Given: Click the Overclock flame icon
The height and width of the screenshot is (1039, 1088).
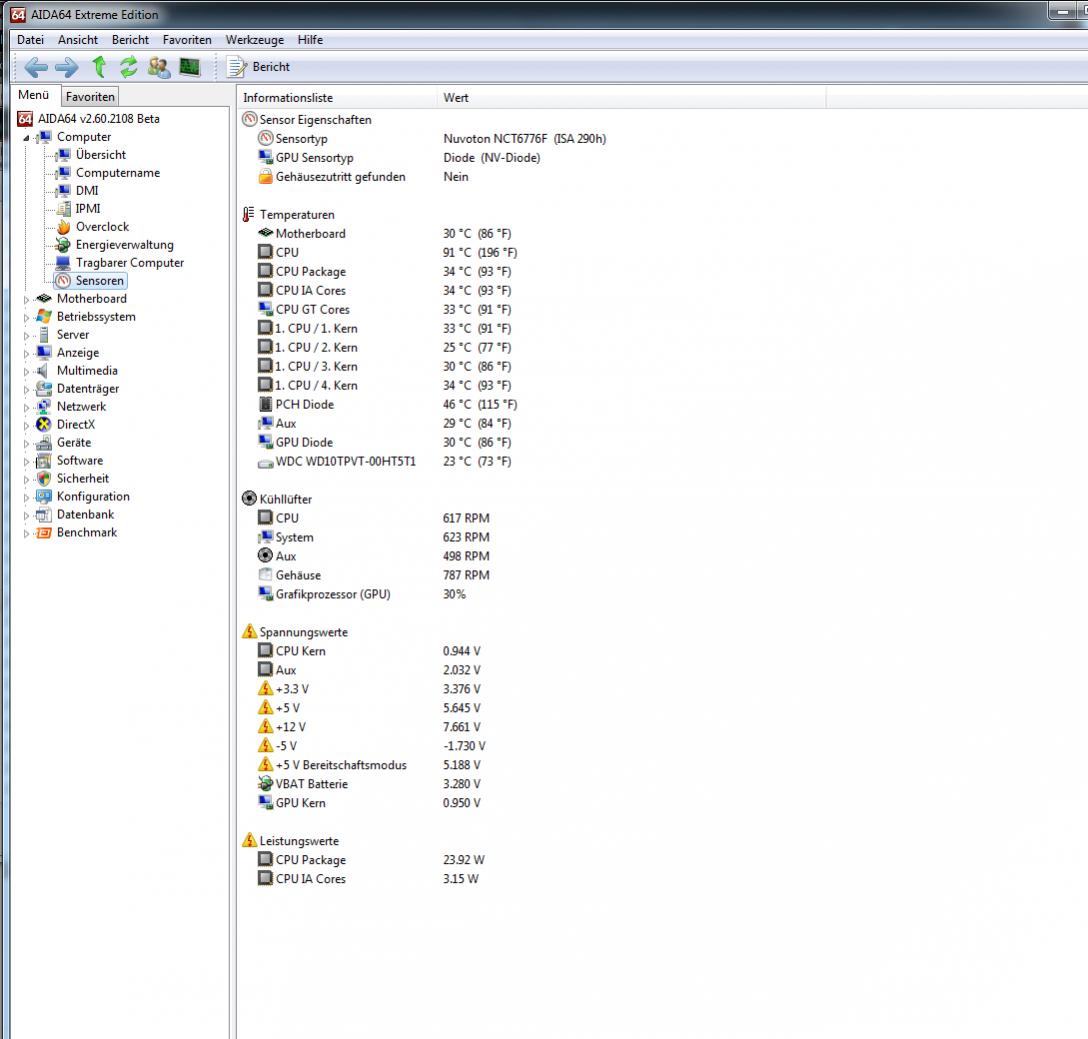Looking at the screenshot, I should point(63,227).
